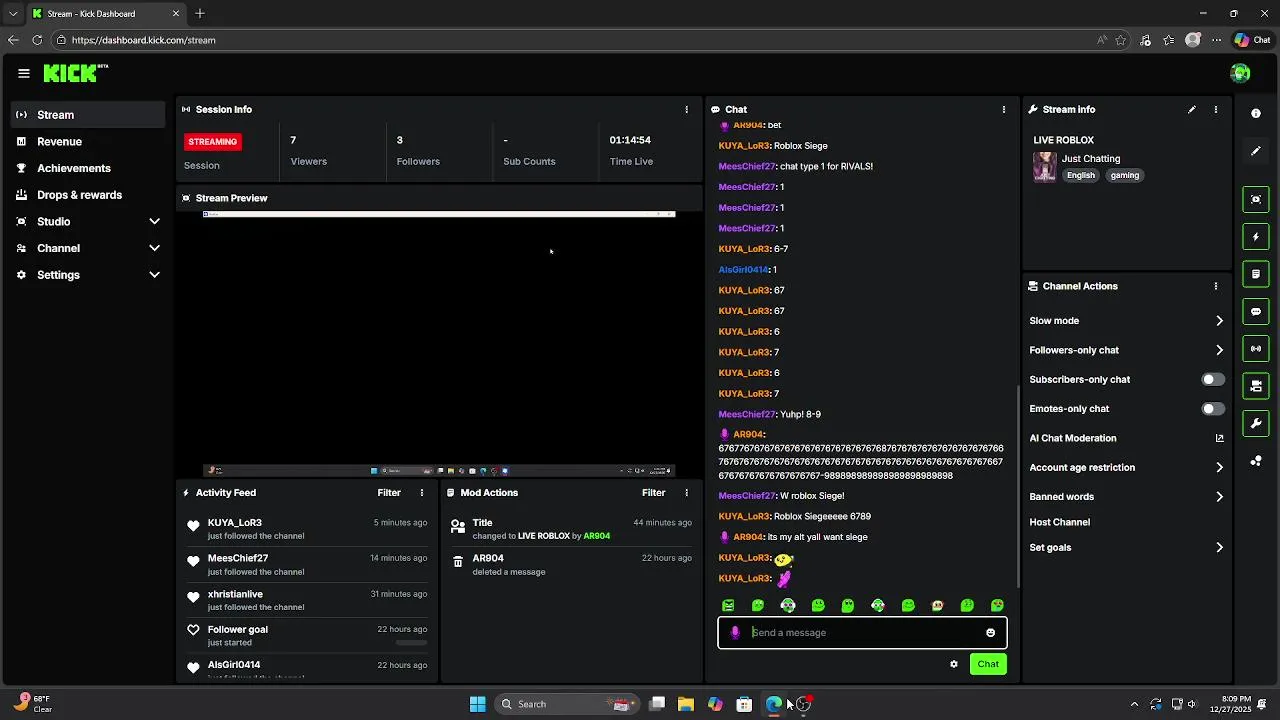Open the hamburger menu beside the Kick logo
Viewport: 1280px width, 720px height.
(24, 73)
